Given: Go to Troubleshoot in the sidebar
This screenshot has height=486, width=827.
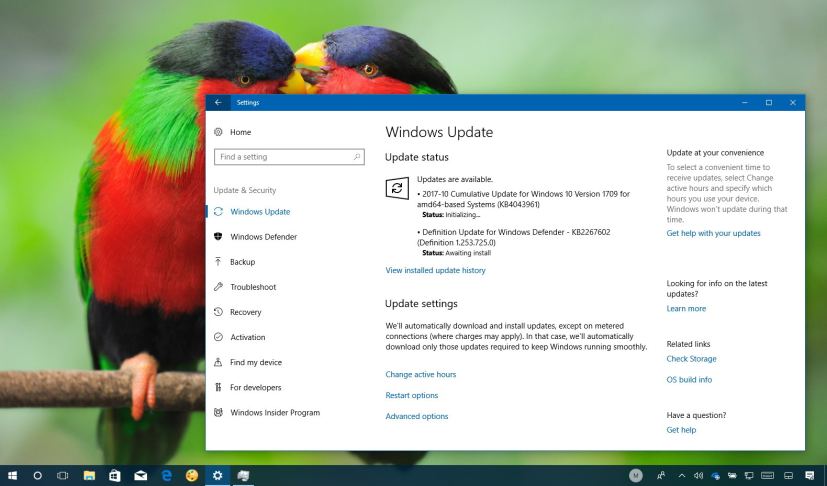Looking at the screenshot, I should point(252,287).
